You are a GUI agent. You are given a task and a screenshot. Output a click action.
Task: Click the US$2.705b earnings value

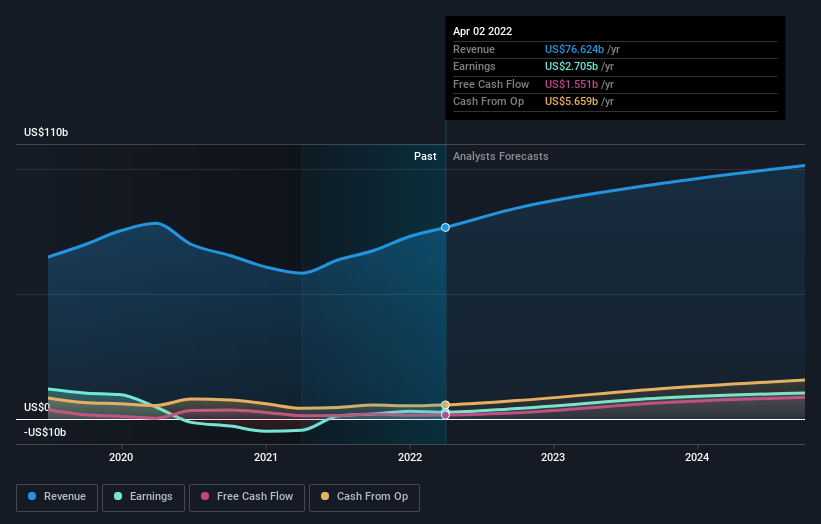coord(571,66)
